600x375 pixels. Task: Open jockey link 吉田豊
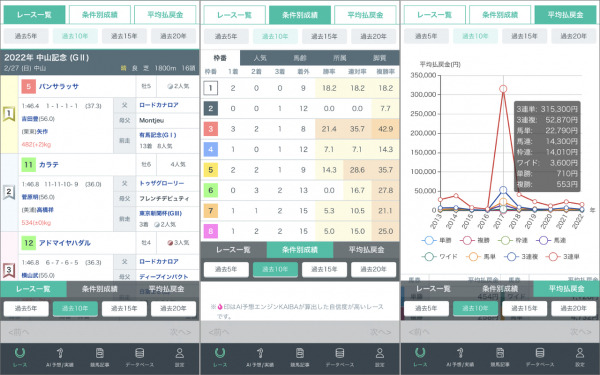tap(30, 119)
